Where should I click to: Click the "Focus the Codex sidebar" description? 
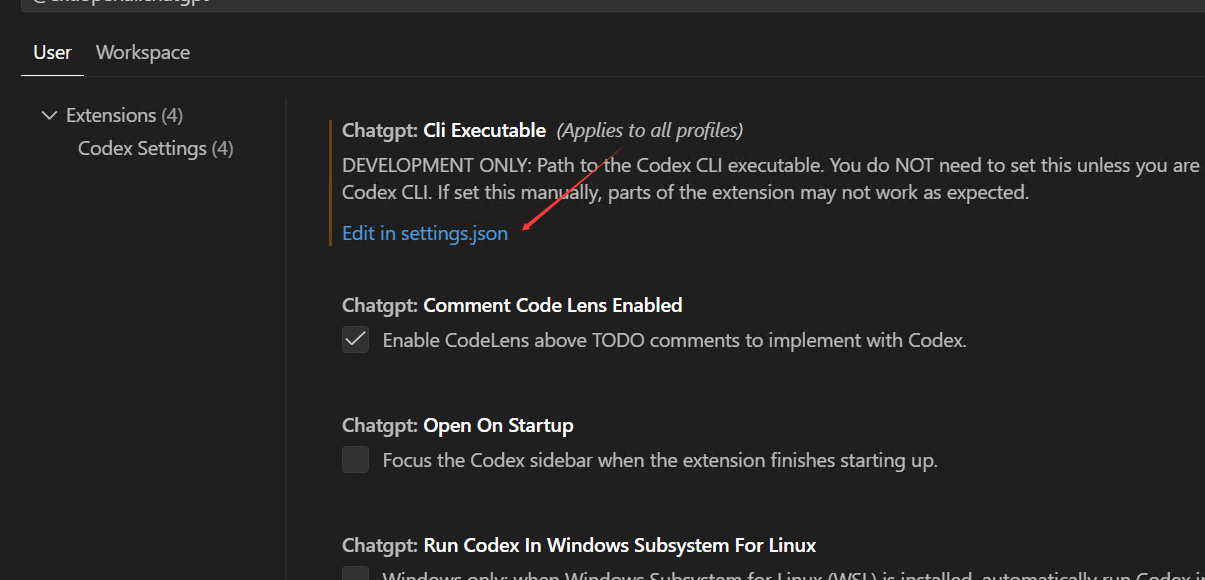(x=660, y=460)
